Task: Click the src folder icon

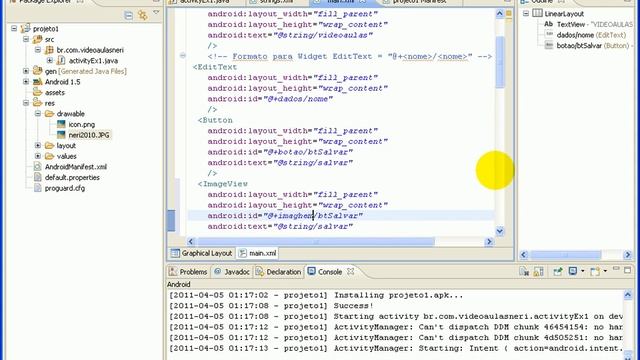Action: point(38,39)
